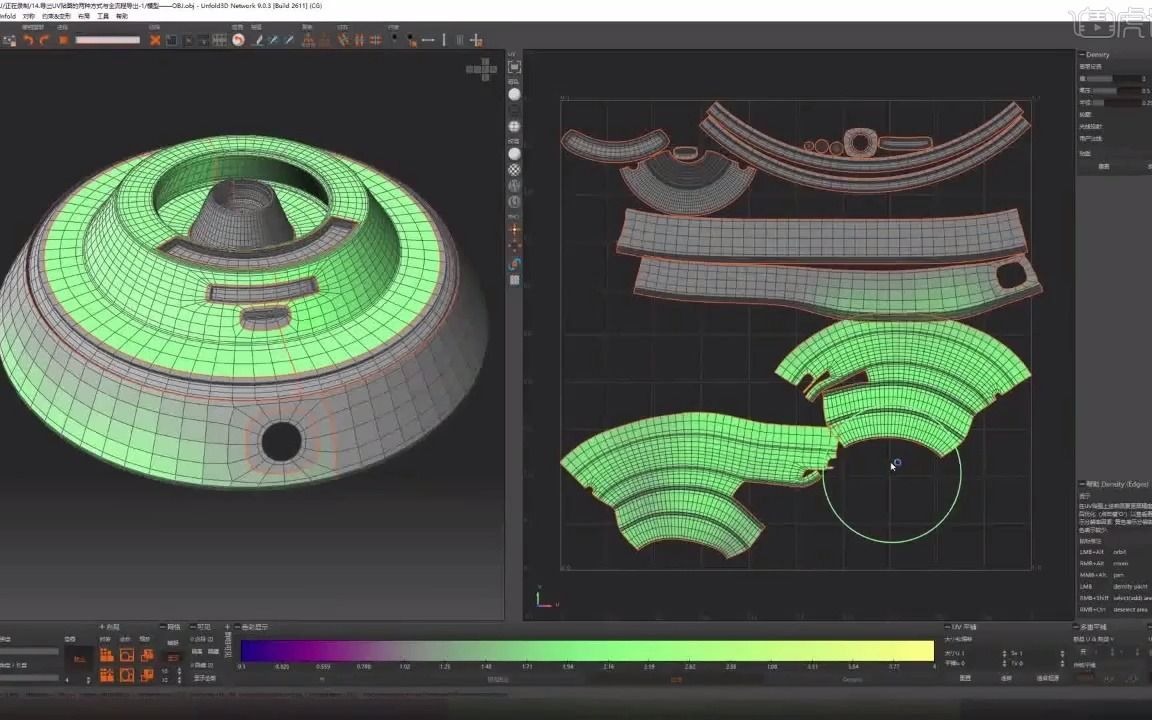Click the square frame icon atop the viewport strip
Viewport: 1152px width, 720px height.
(514, 67)
